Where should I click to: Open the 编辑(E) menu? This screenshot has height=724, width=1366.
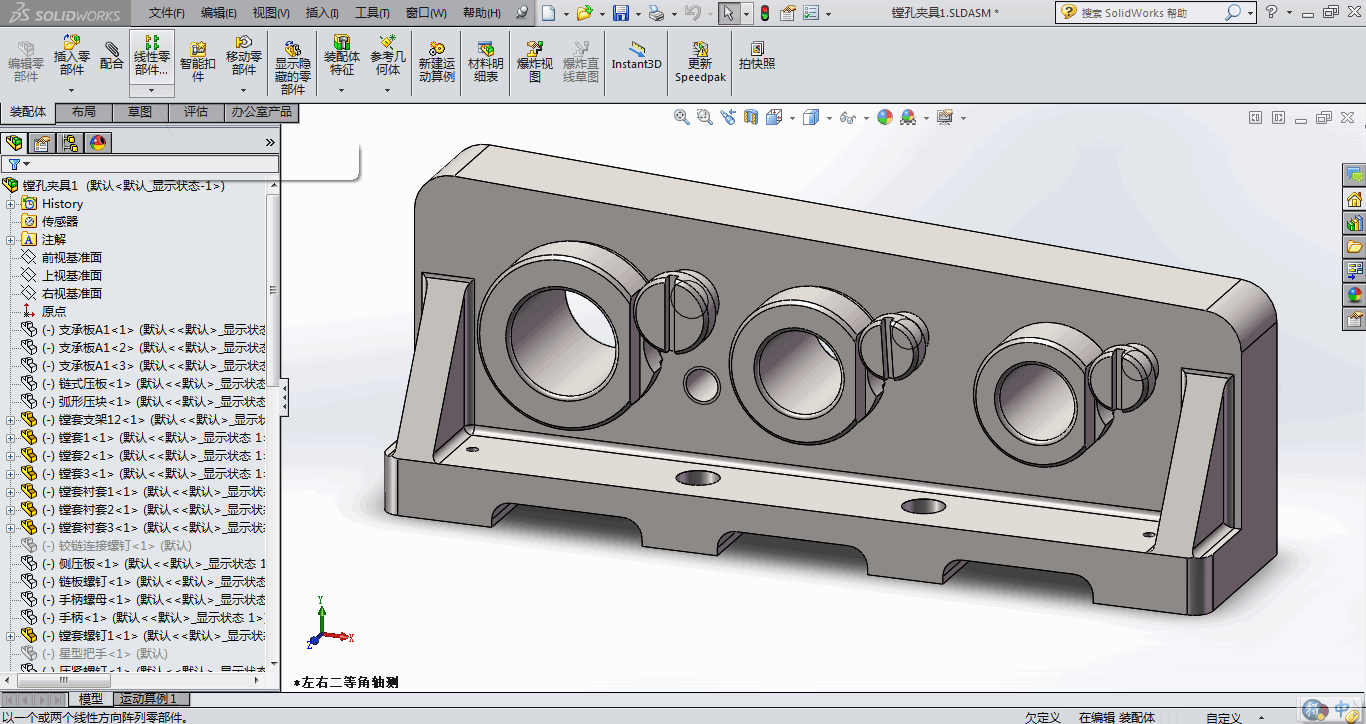tap(218, 13)
